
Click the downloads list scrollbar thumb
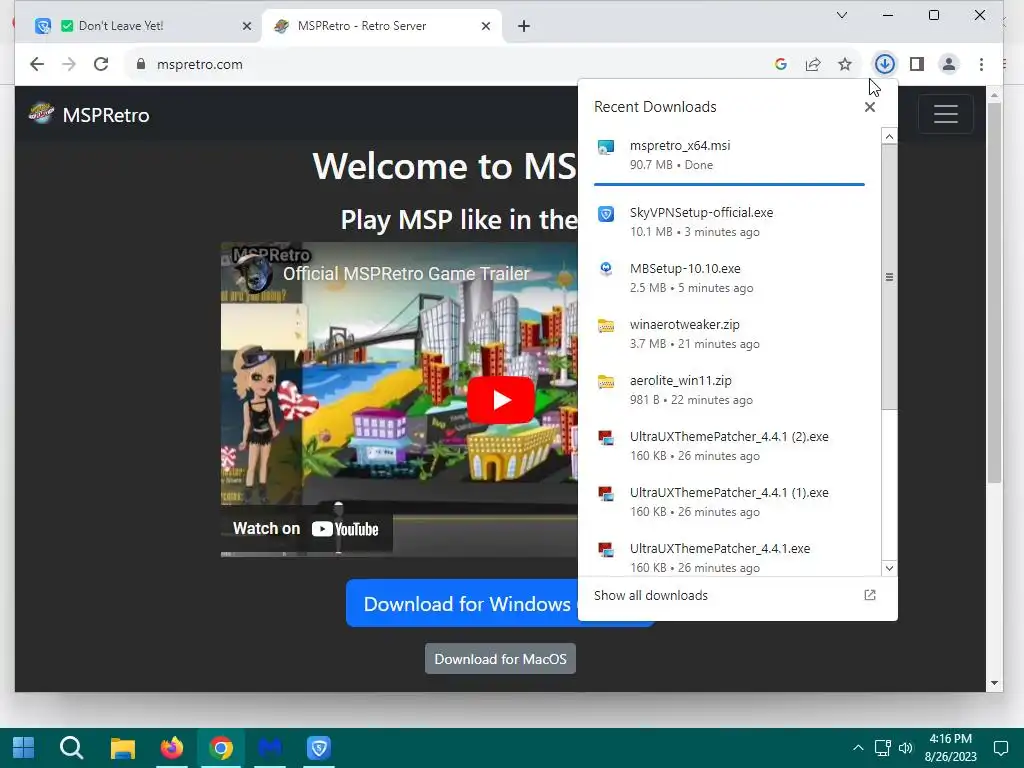889,277
